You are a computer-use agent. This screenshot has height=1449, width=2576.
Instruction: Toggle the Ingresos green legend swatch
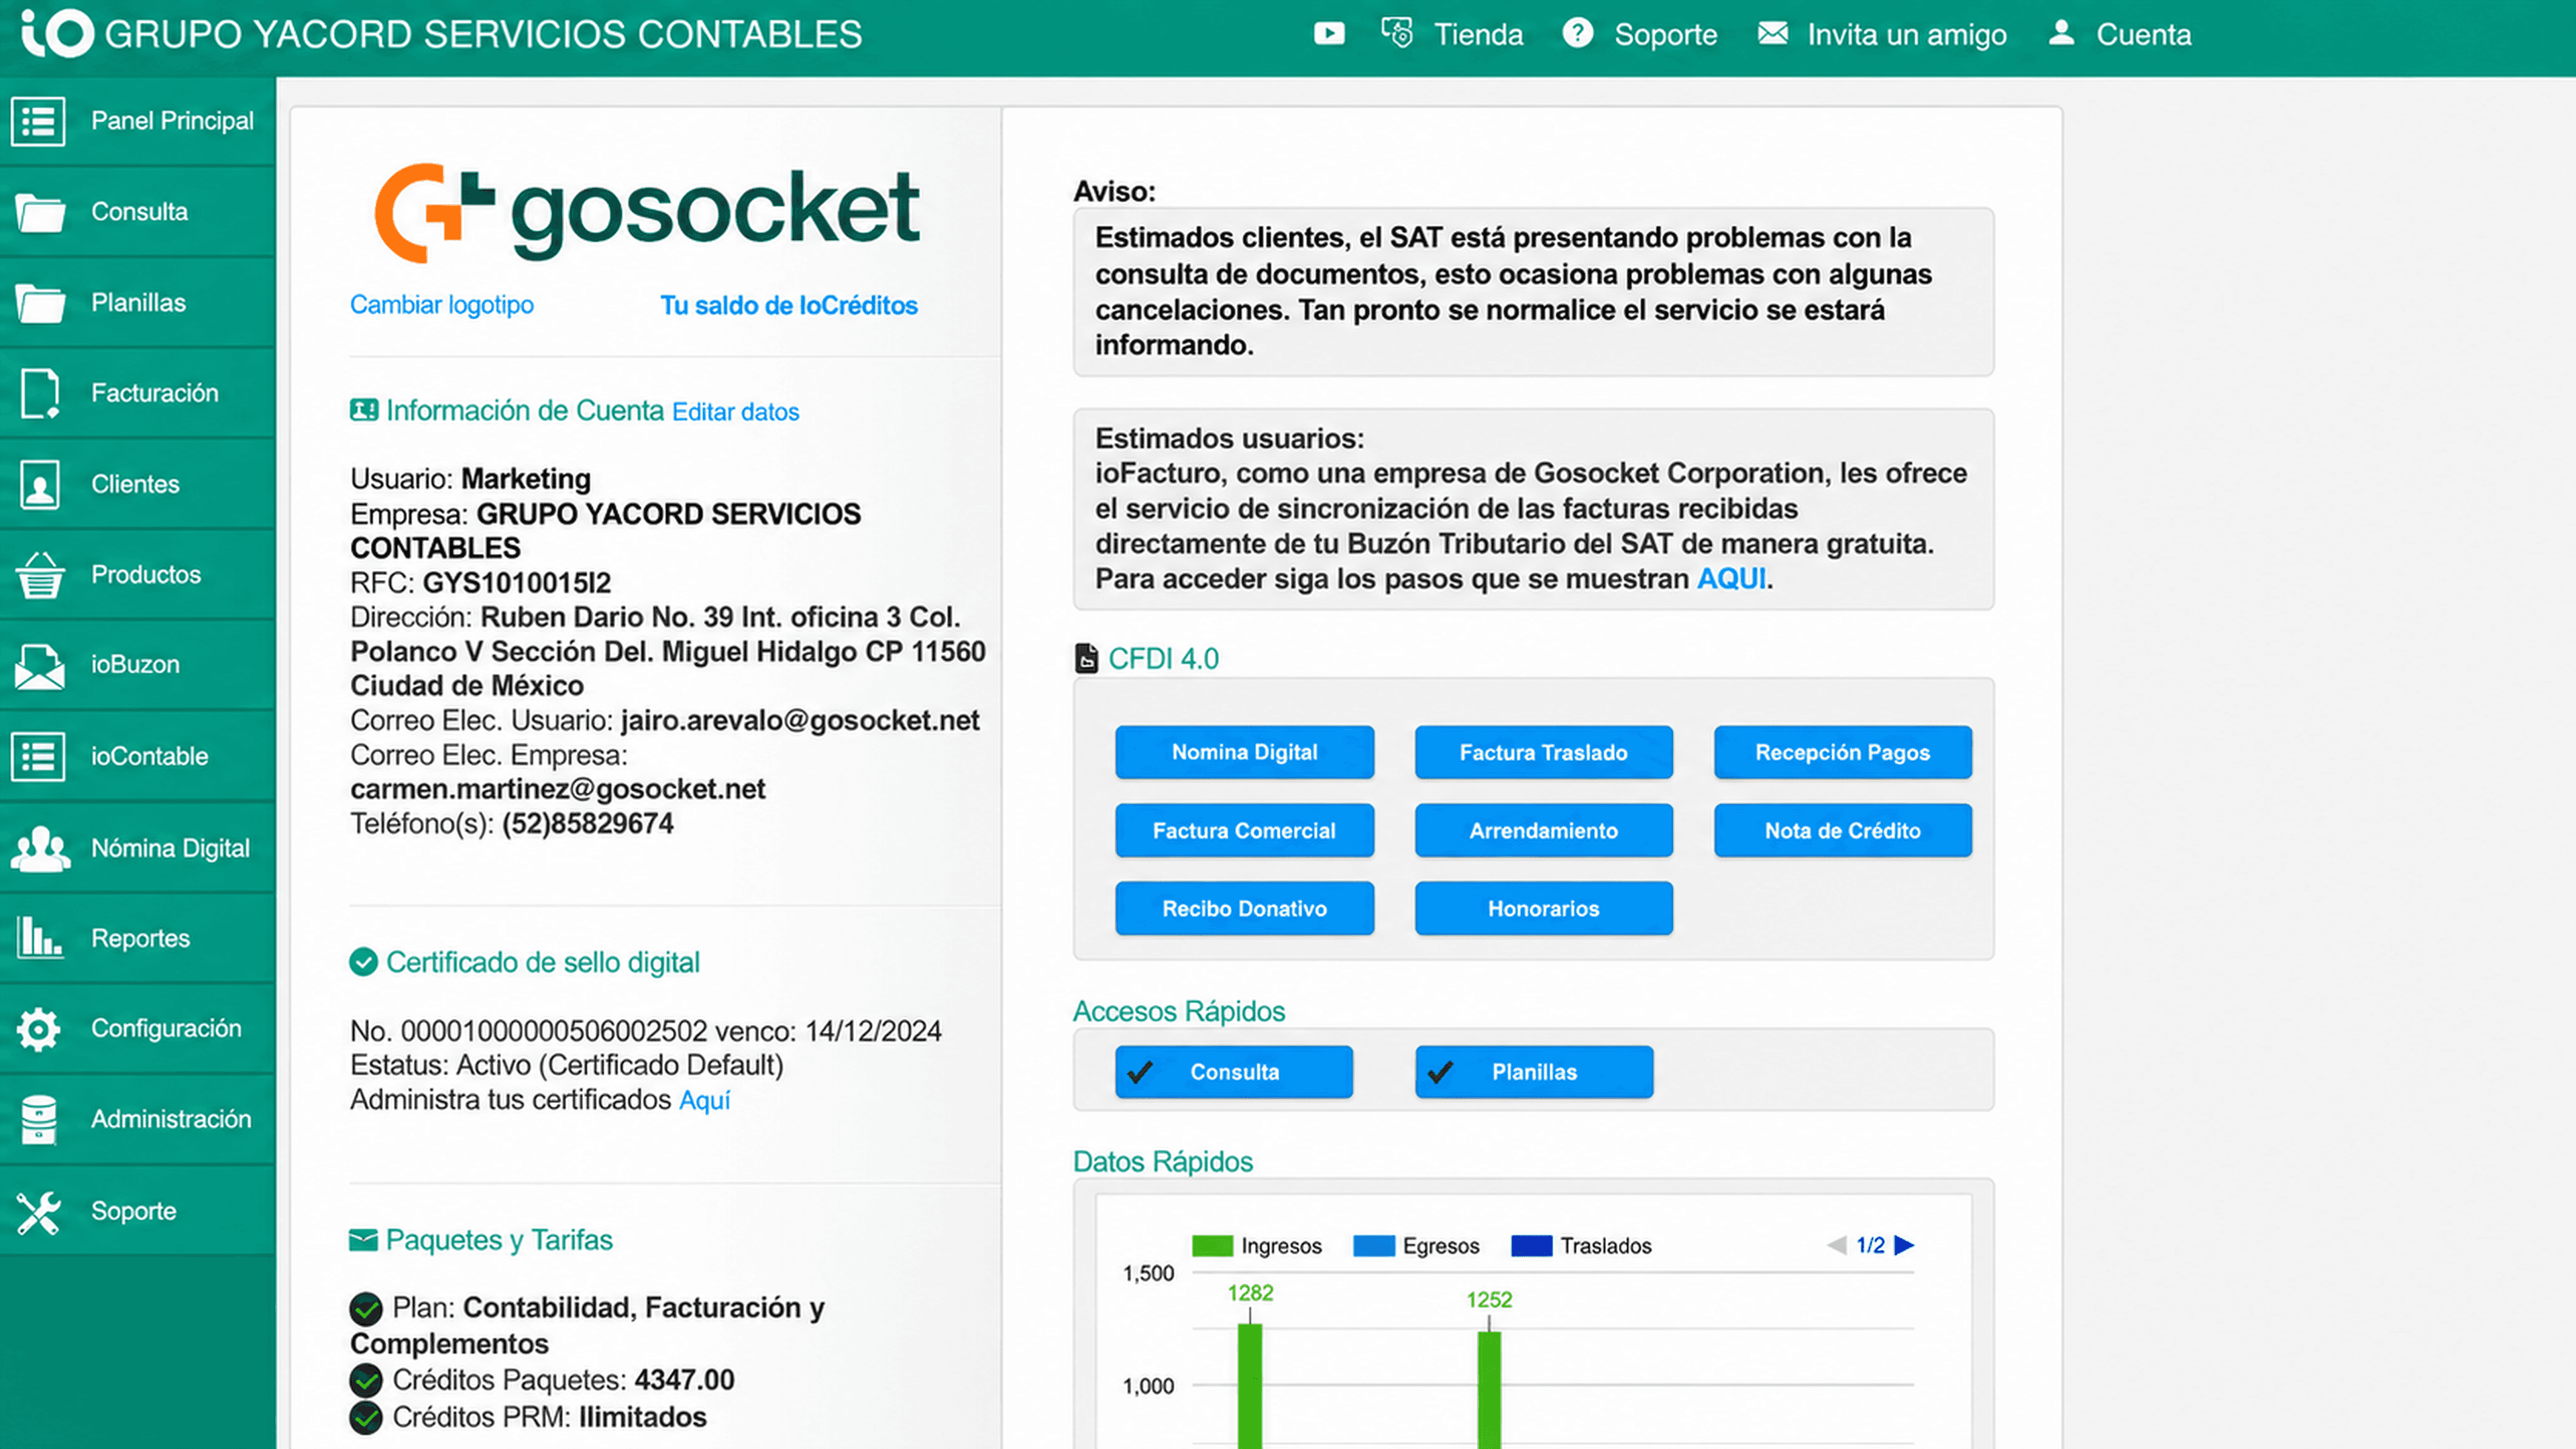click(1212, 1246)
